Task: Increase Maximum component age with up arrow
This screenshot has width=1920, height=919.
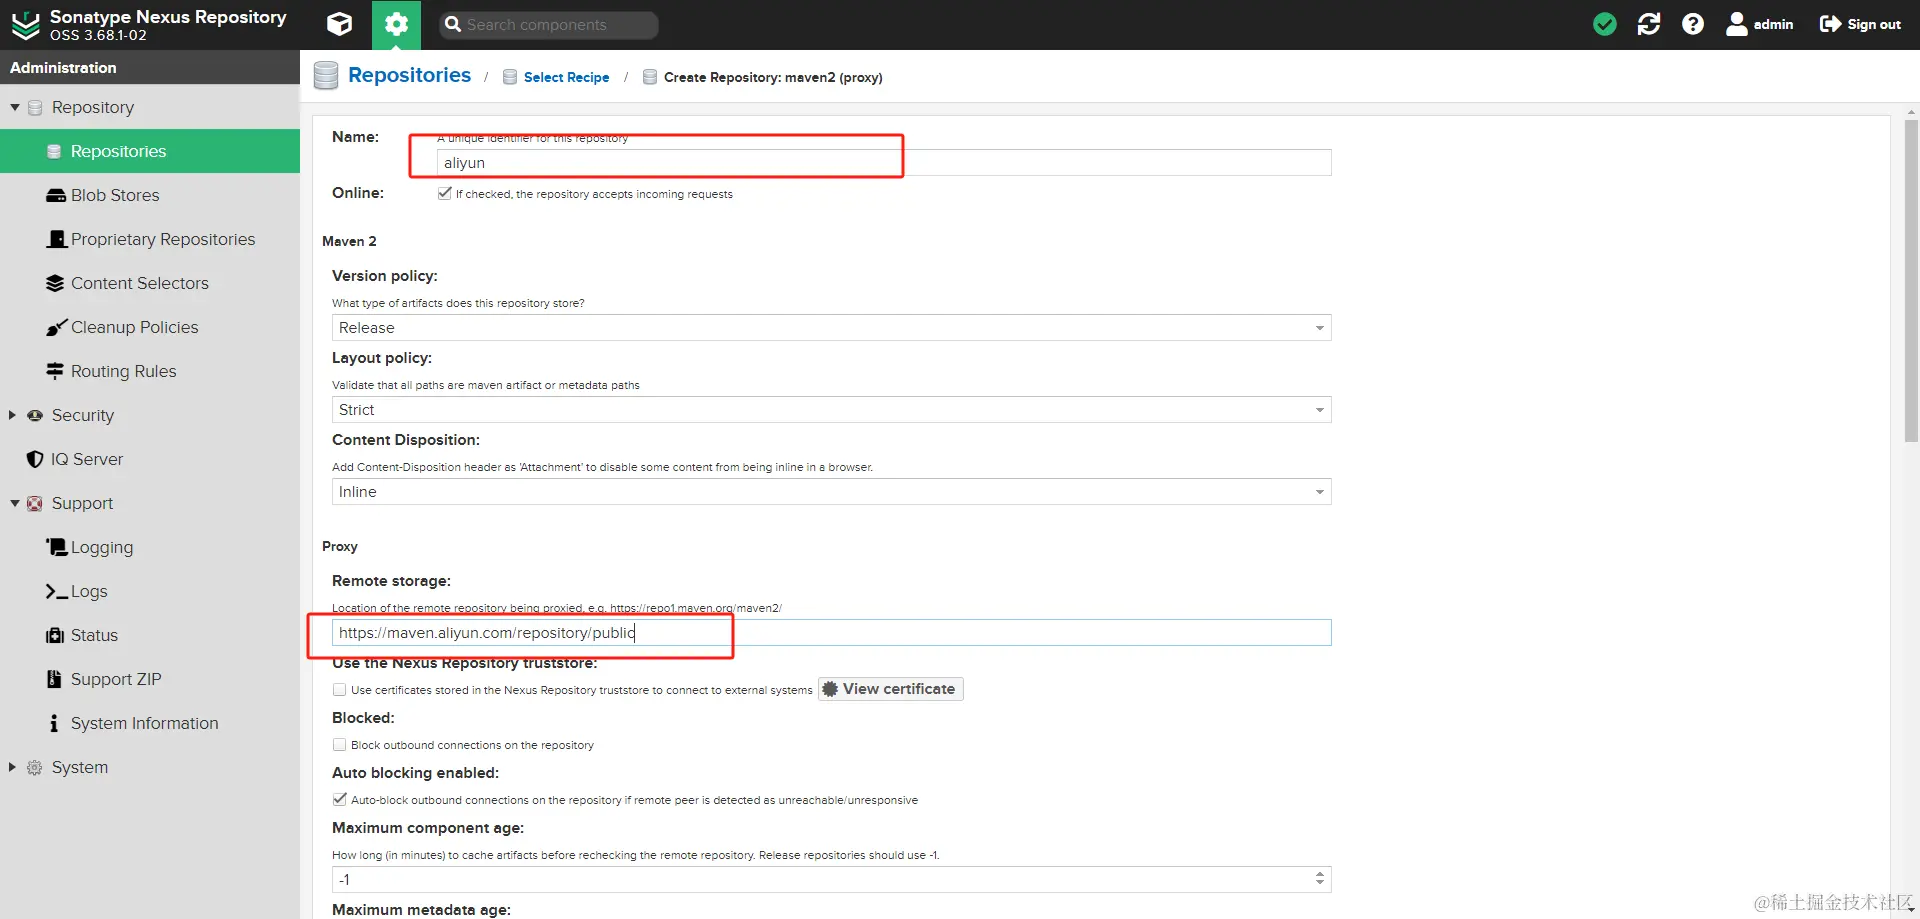Action: click(x=1320, y=874)
